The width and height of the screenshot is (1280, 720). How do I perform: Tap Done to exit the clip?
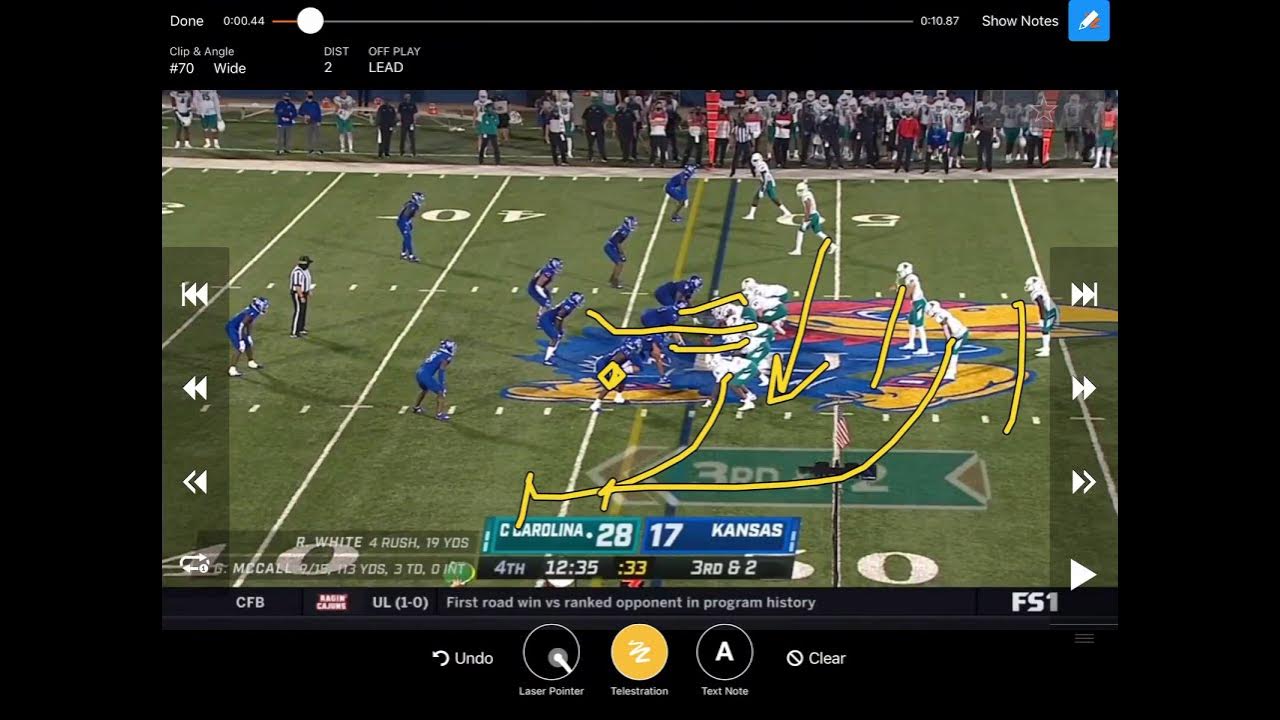point(187,21)
